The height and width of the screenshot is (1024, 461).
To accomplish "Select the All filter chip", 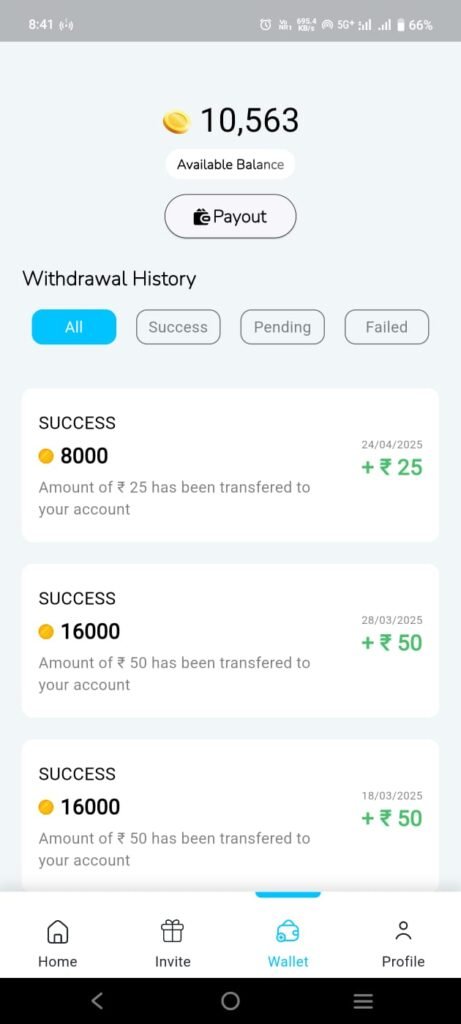I will pos(74,327).
